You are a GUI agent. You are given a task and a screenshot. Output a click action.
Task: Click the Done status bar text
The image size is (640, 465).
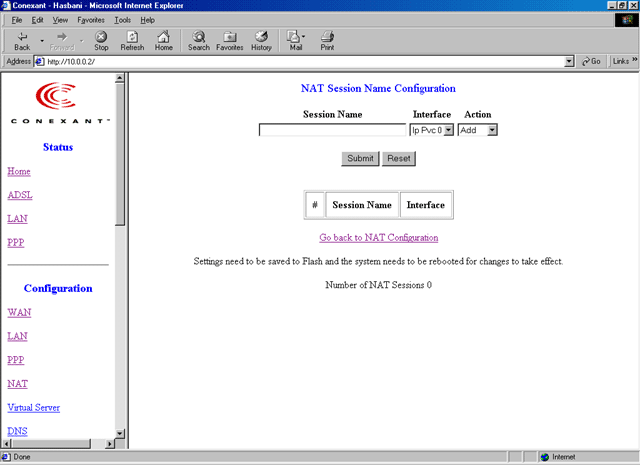(x=22, y=457)
